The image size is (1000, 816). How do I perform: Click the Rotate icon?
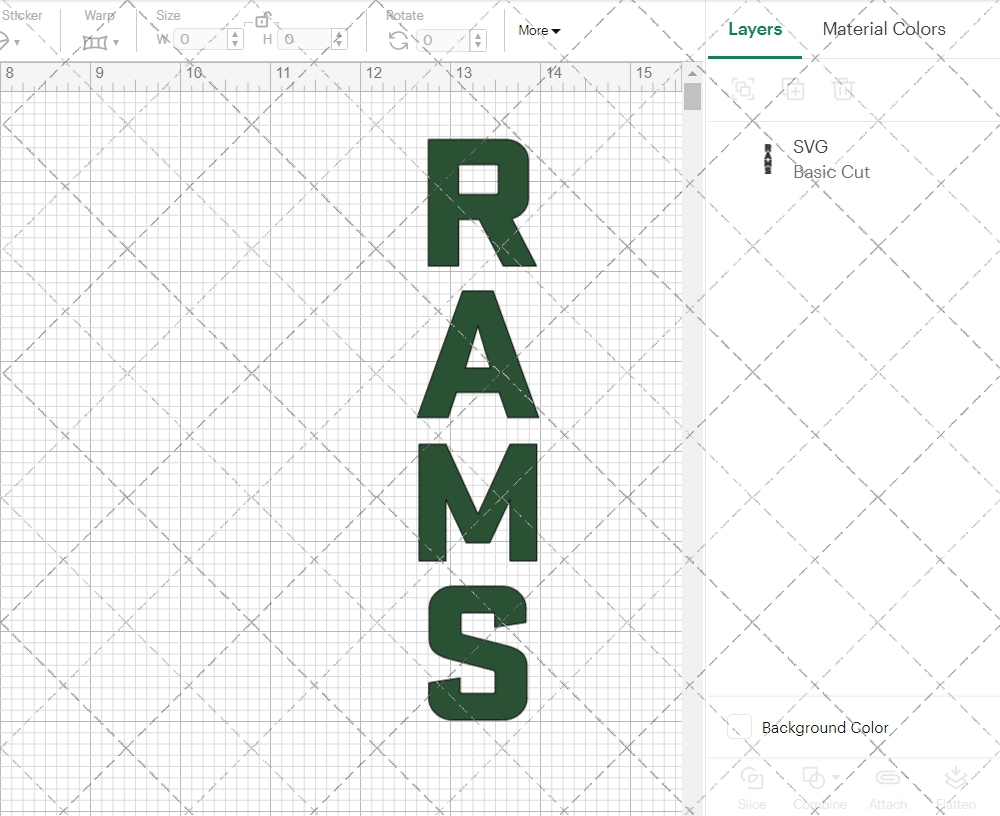[x=399, y=40]
